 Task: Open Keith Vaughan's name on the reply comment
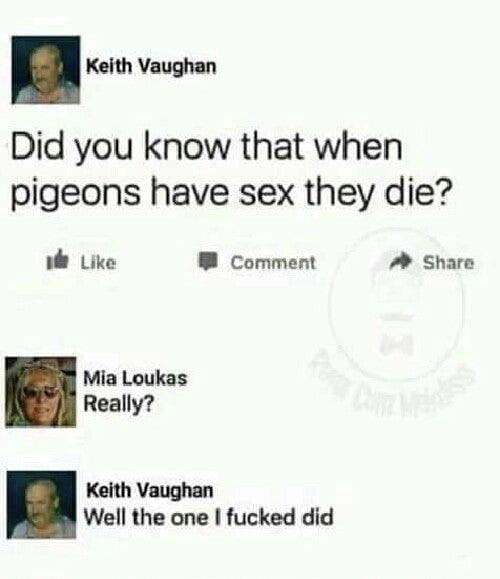pyautogui.click(x=150, y=490)
